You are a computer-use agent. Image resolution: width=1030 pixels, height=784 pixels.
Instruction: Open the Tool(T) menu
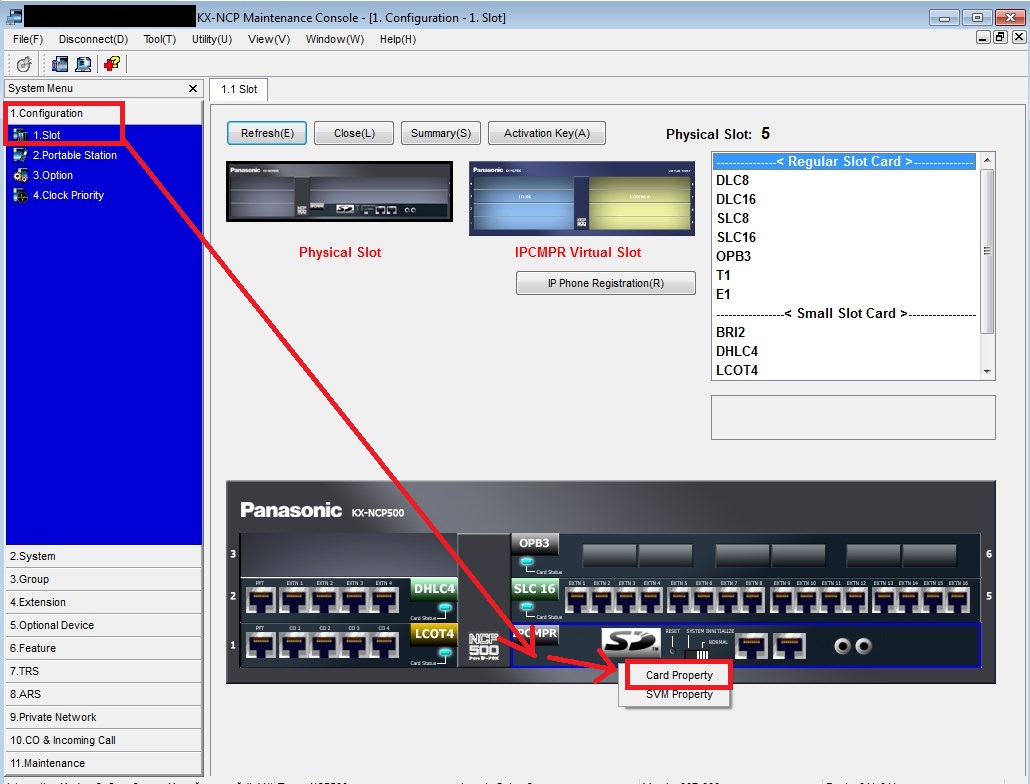160,39
